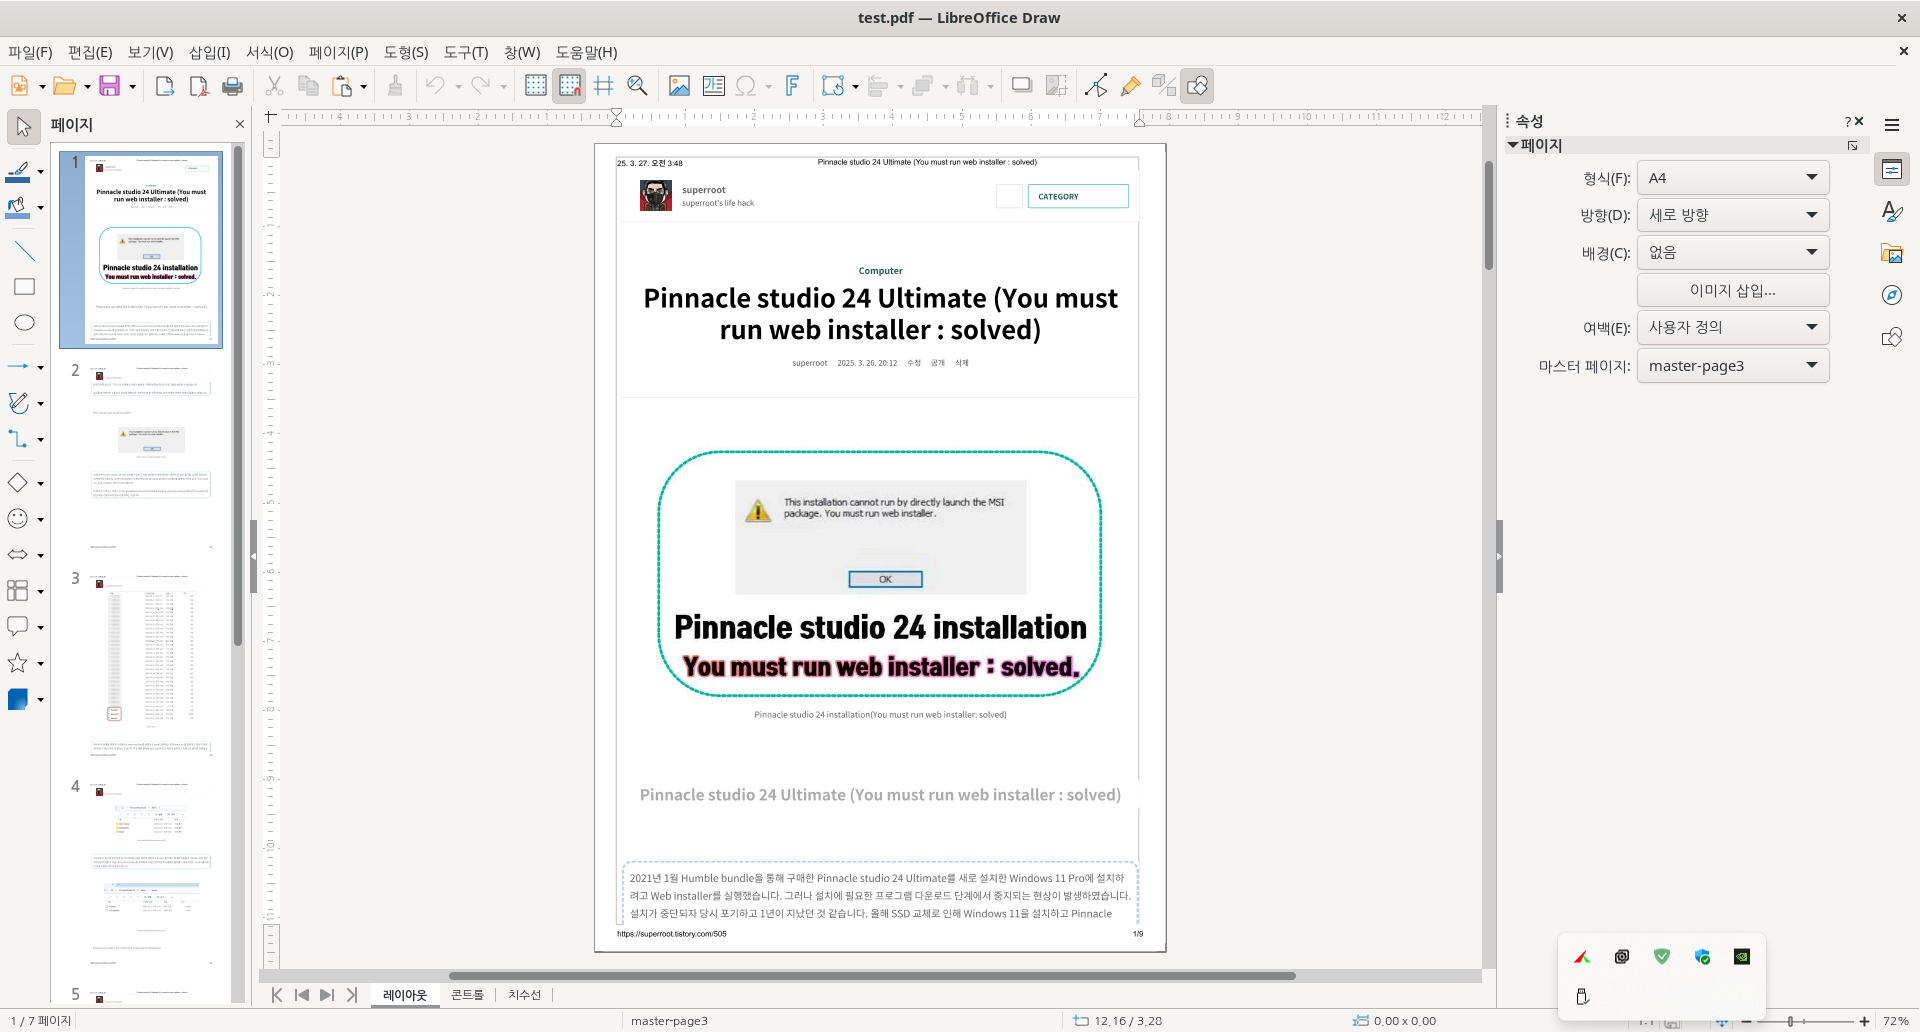Click the Crop image icon

[1056, 86]
